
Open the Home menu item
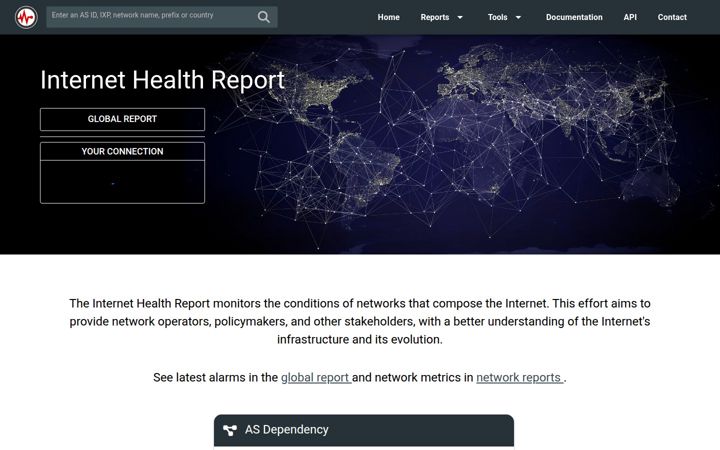click(x=388, y=17)
